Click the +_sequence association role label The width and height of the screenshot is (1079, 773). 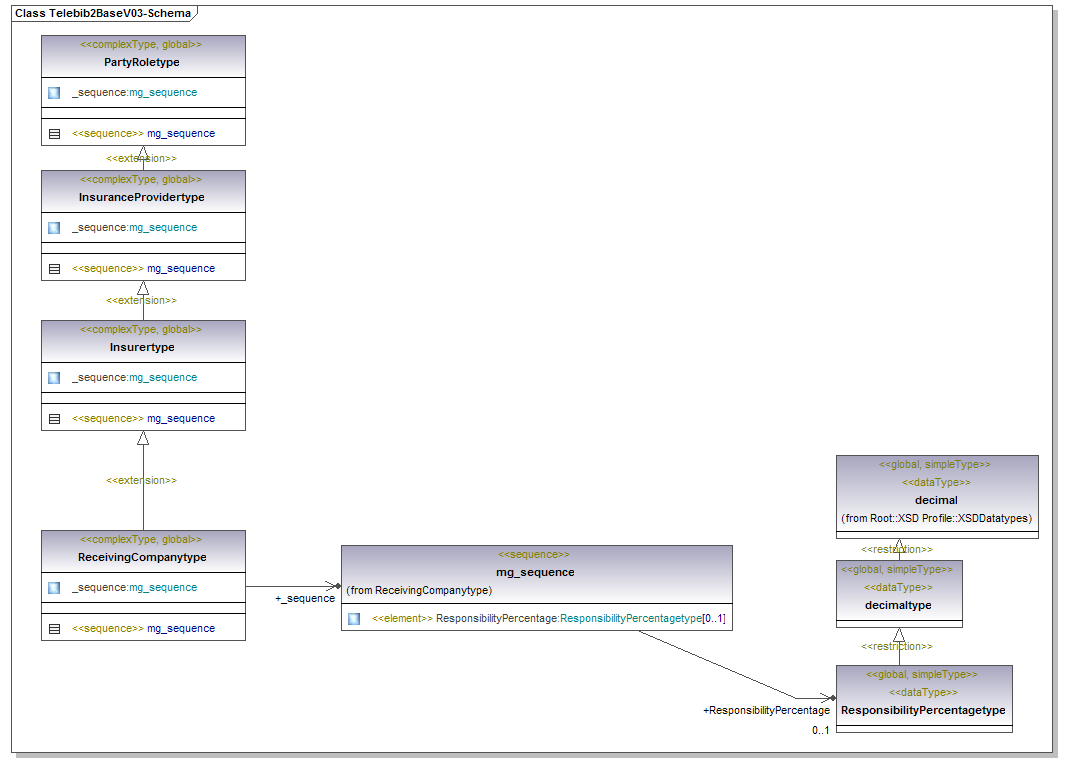pos(305,598)
